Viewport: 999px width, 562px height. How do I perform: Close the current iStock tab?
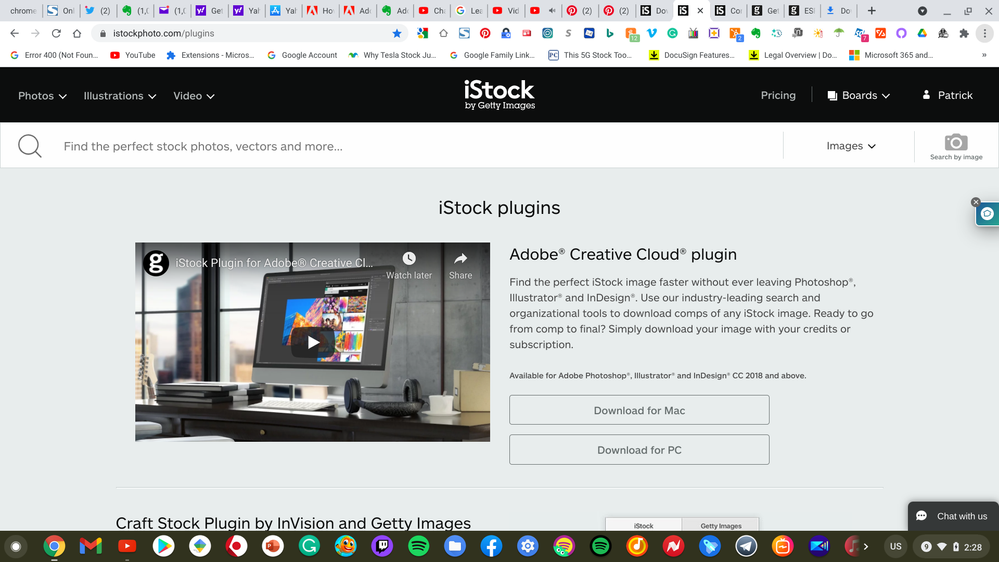tap(700, 11)
